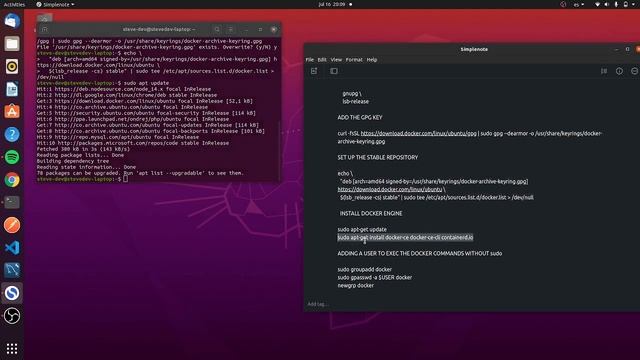Click the circular status indicator left of 'es'
640x360 pixels.
(563, 4)
